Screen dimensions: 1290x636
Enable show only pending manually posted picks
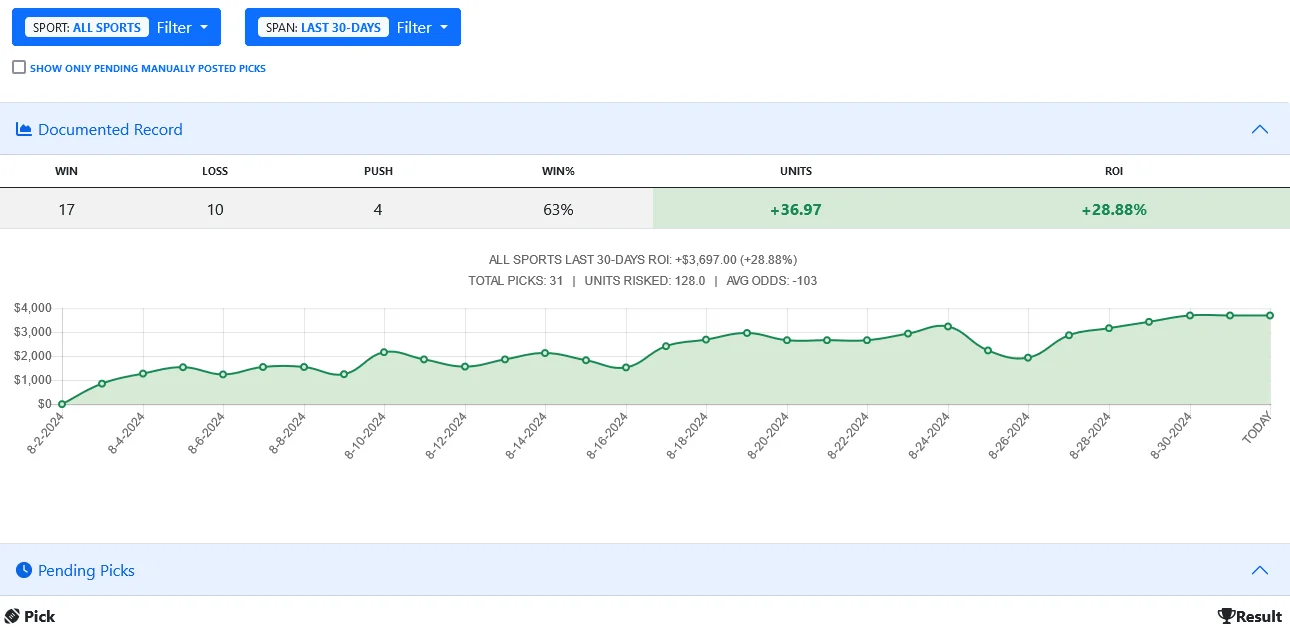(x=19, y=68)
